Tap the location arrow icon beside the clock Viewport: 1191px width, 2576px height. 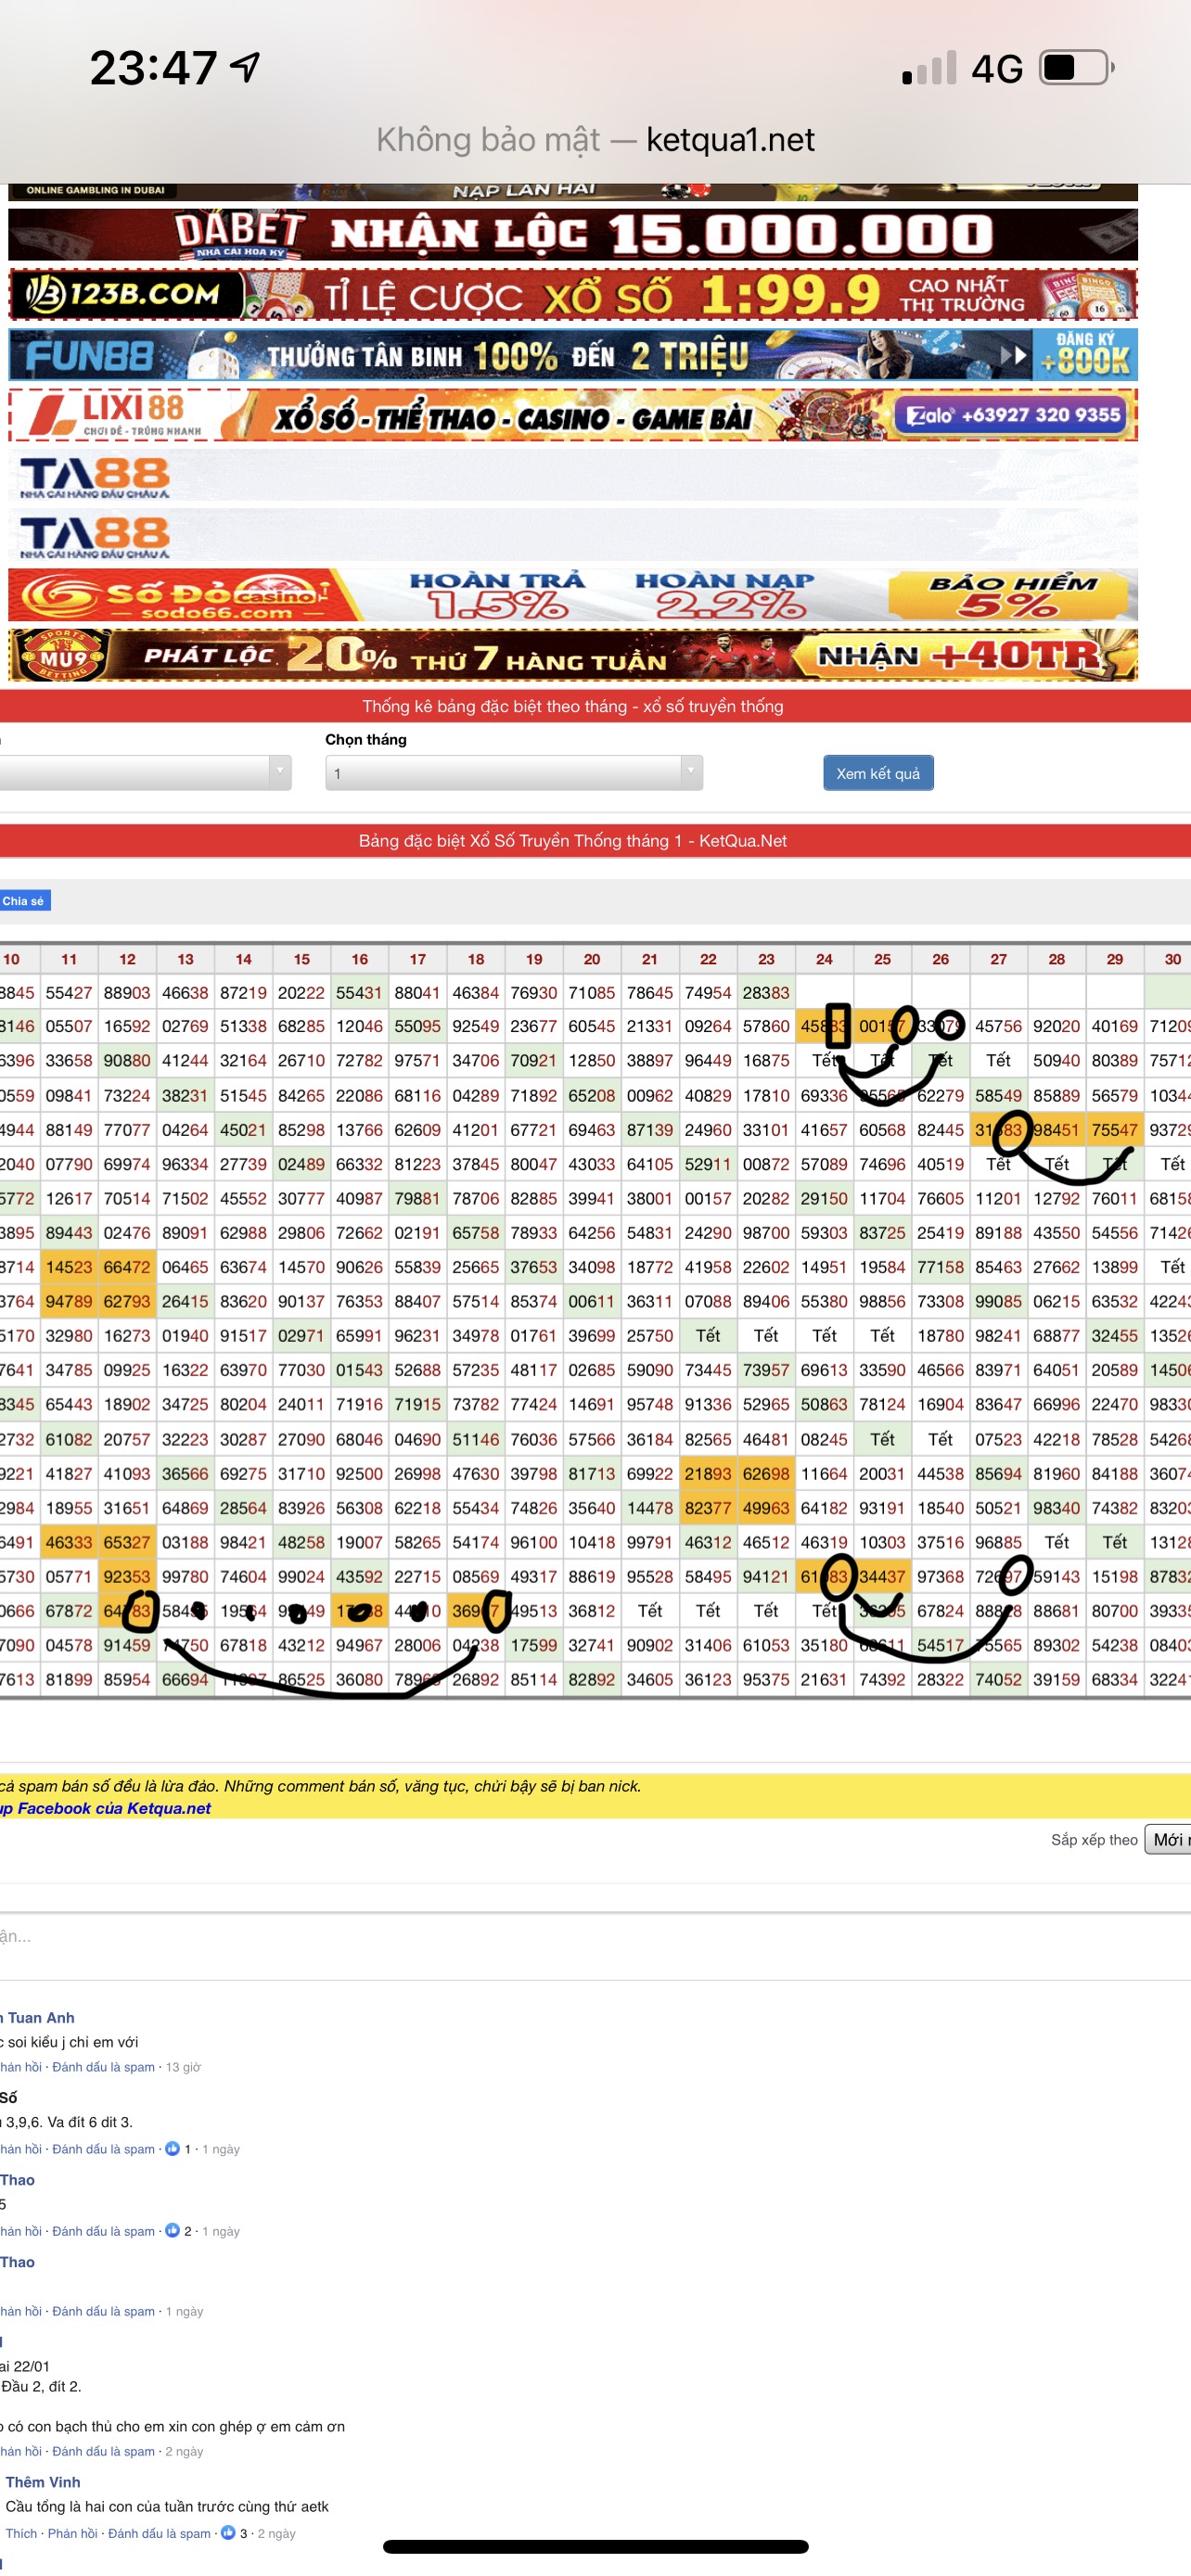[245, 67]
